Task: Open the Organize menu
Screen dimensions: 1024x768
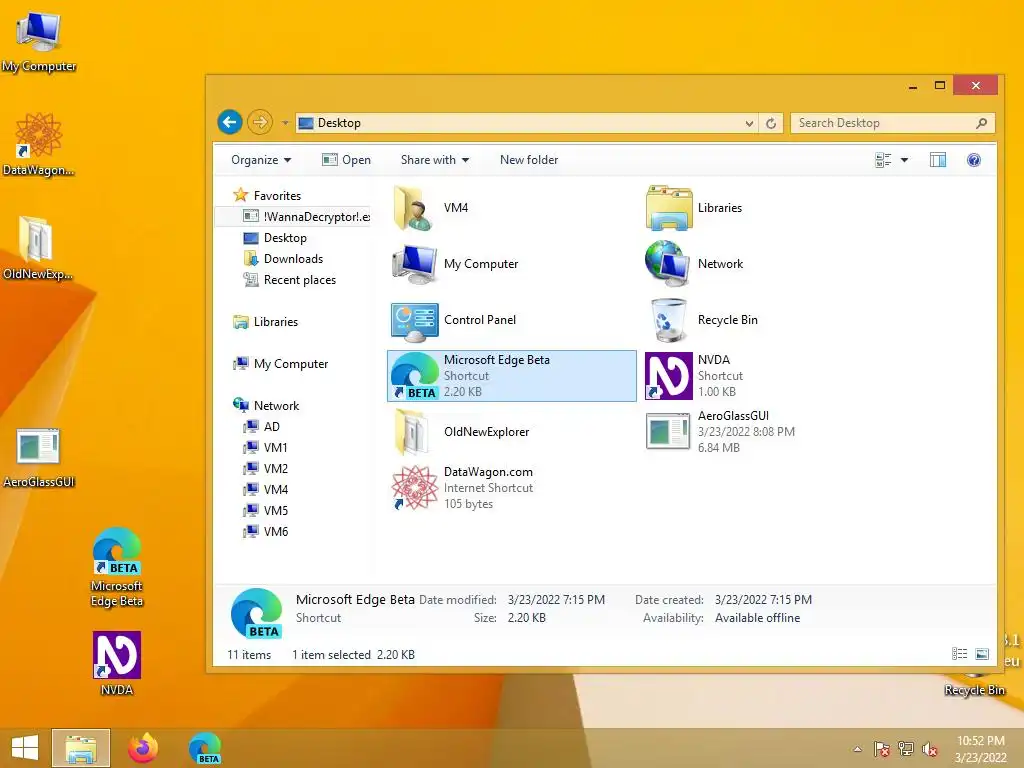Action: pyautogui.click(x=261, y=160)
